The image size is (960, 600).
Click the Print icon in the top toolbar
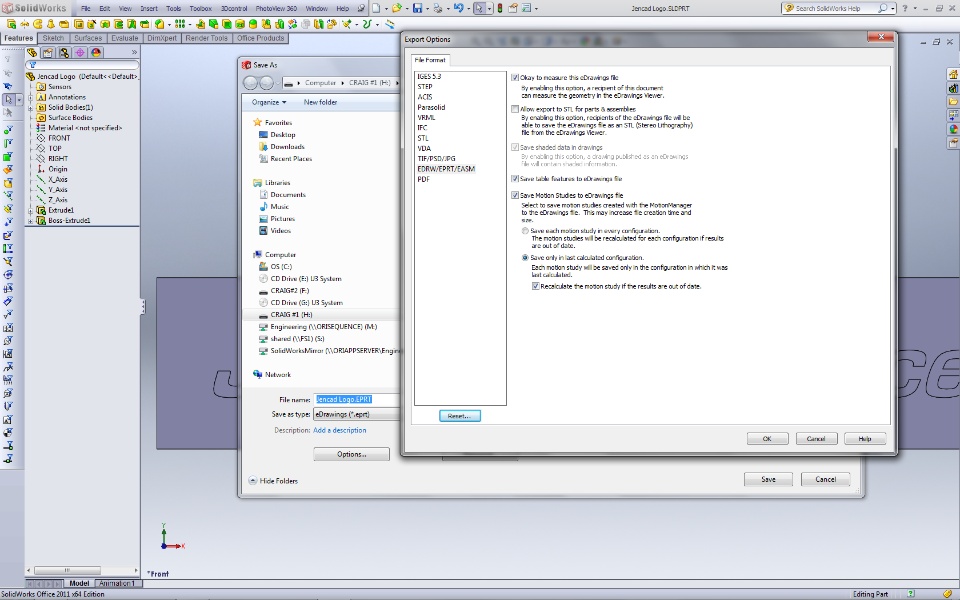[x=438, y=8]
